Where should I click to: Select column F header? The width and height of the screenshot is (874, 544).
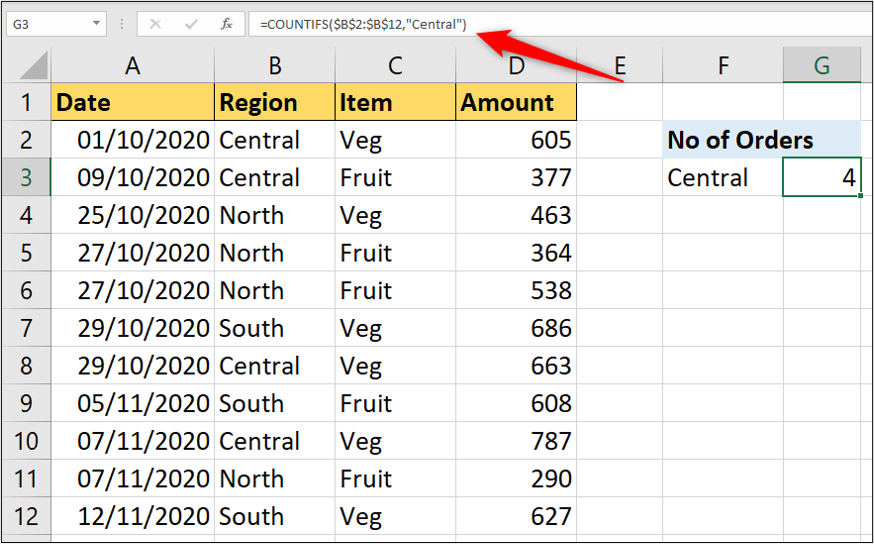tap(723, 66)
